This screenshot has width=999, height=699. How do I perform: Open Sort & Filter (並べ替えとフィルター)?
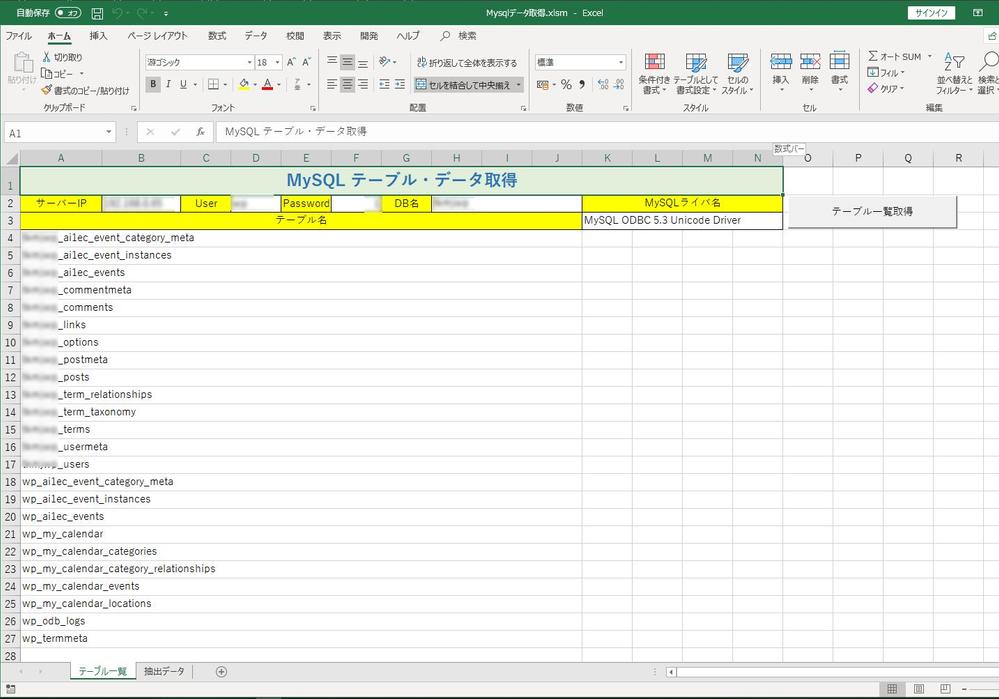(x=954, y=73)
